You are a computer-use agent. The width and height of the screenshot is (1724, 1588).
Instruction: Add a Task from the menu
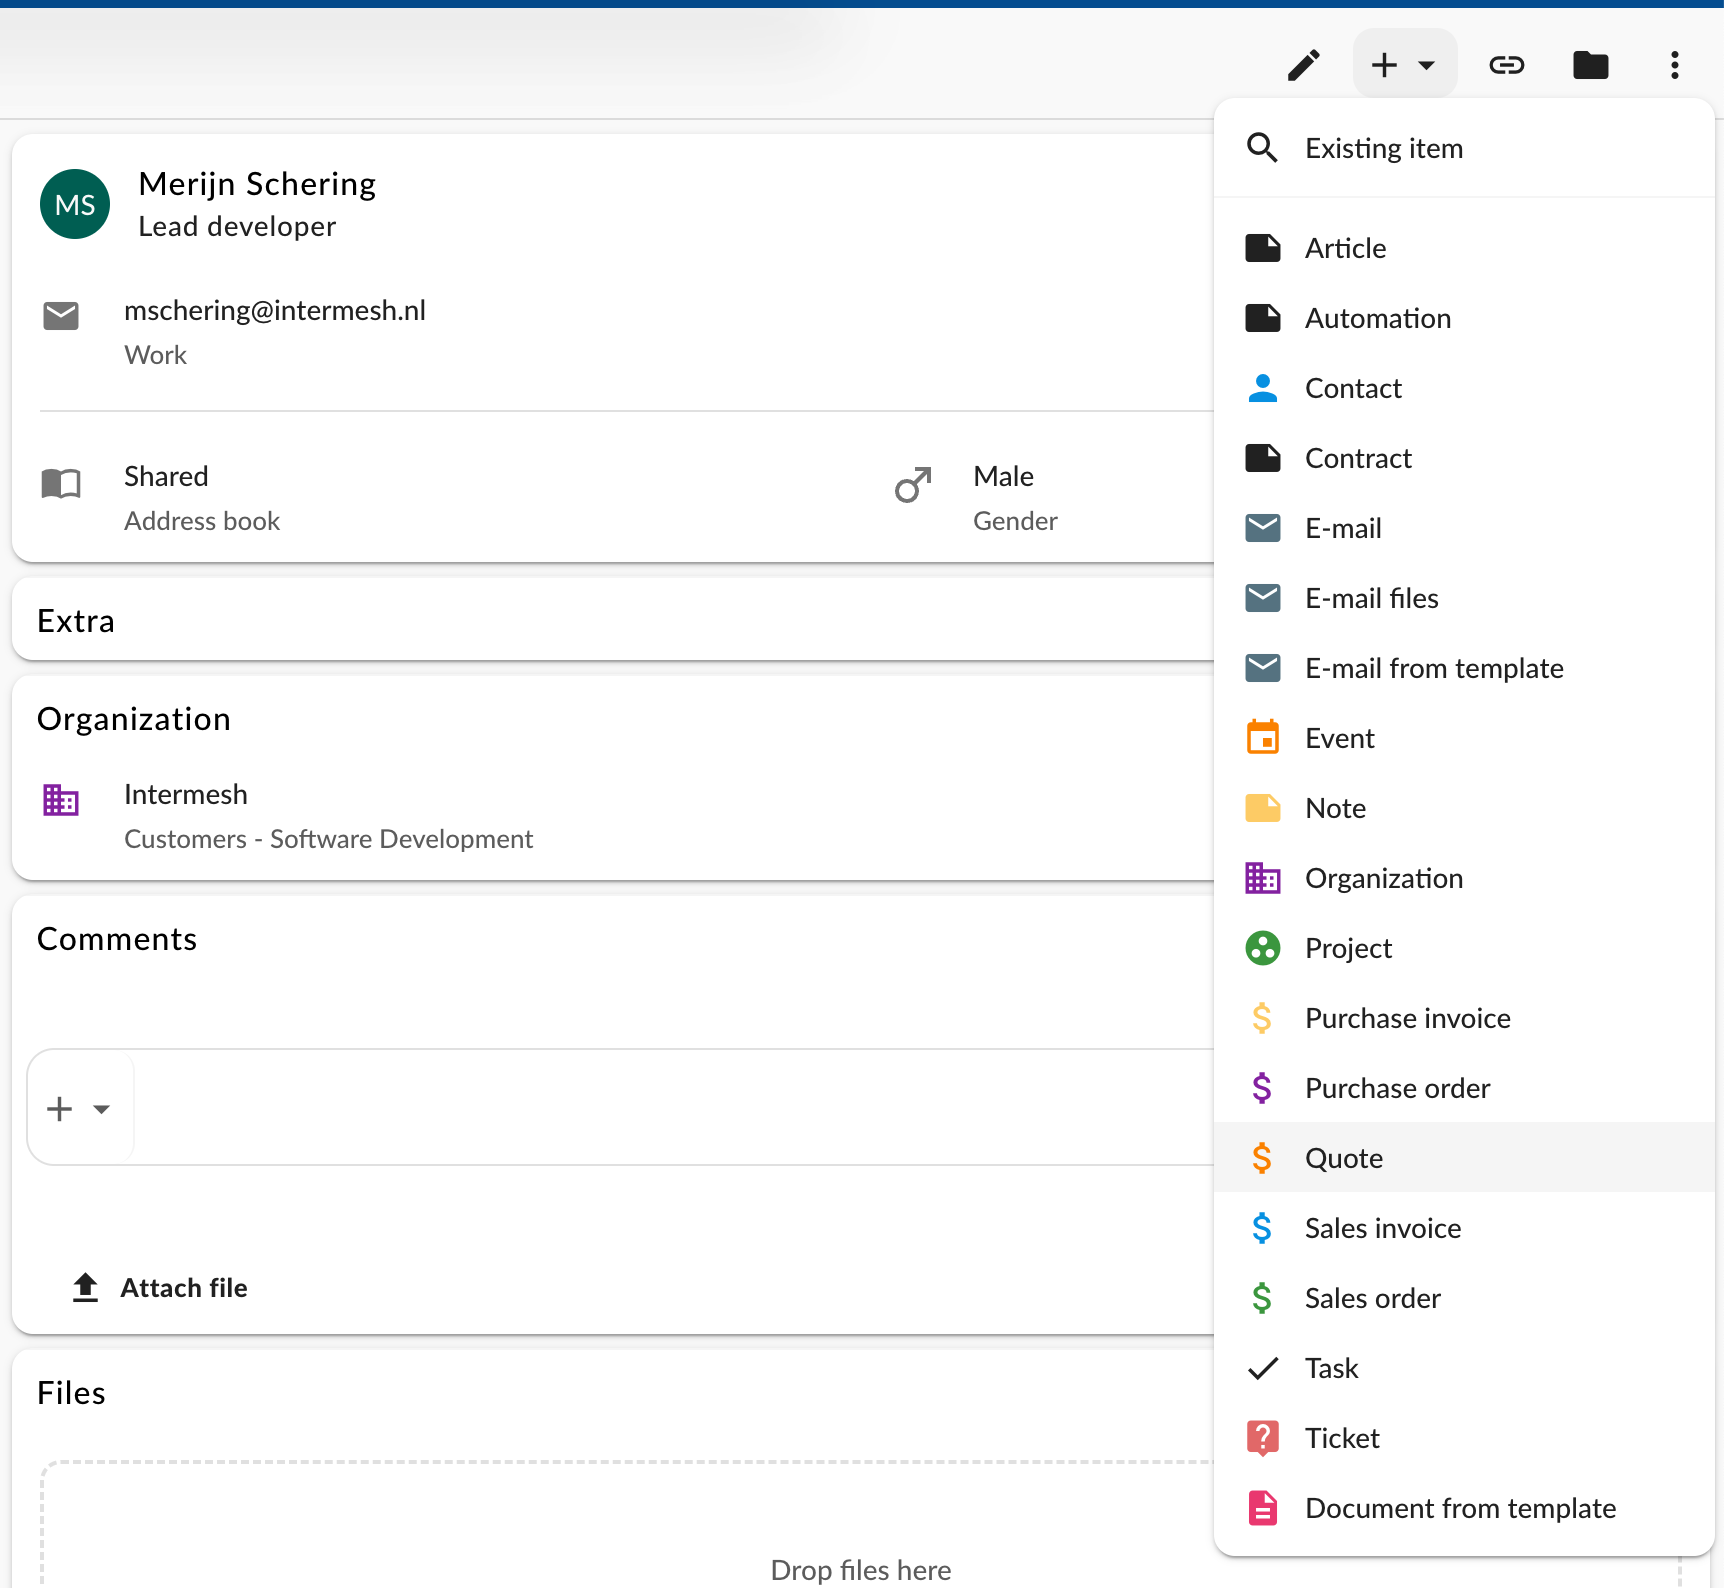pyautogui.click(x=1464, y=1368)
